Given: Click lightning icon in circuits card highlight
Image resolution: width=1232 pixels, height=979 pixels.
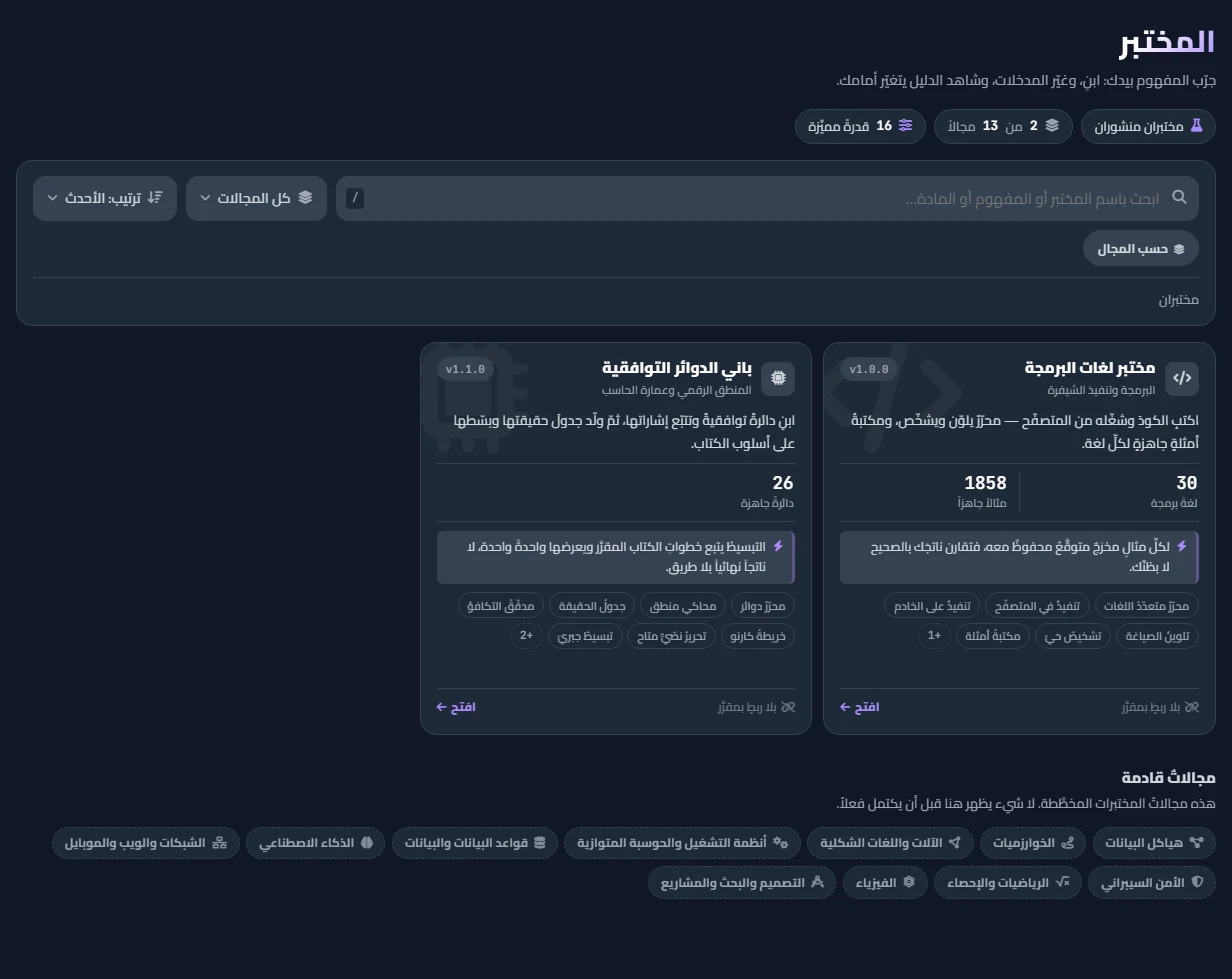Looking at the screenshot, I should point(778,547).
